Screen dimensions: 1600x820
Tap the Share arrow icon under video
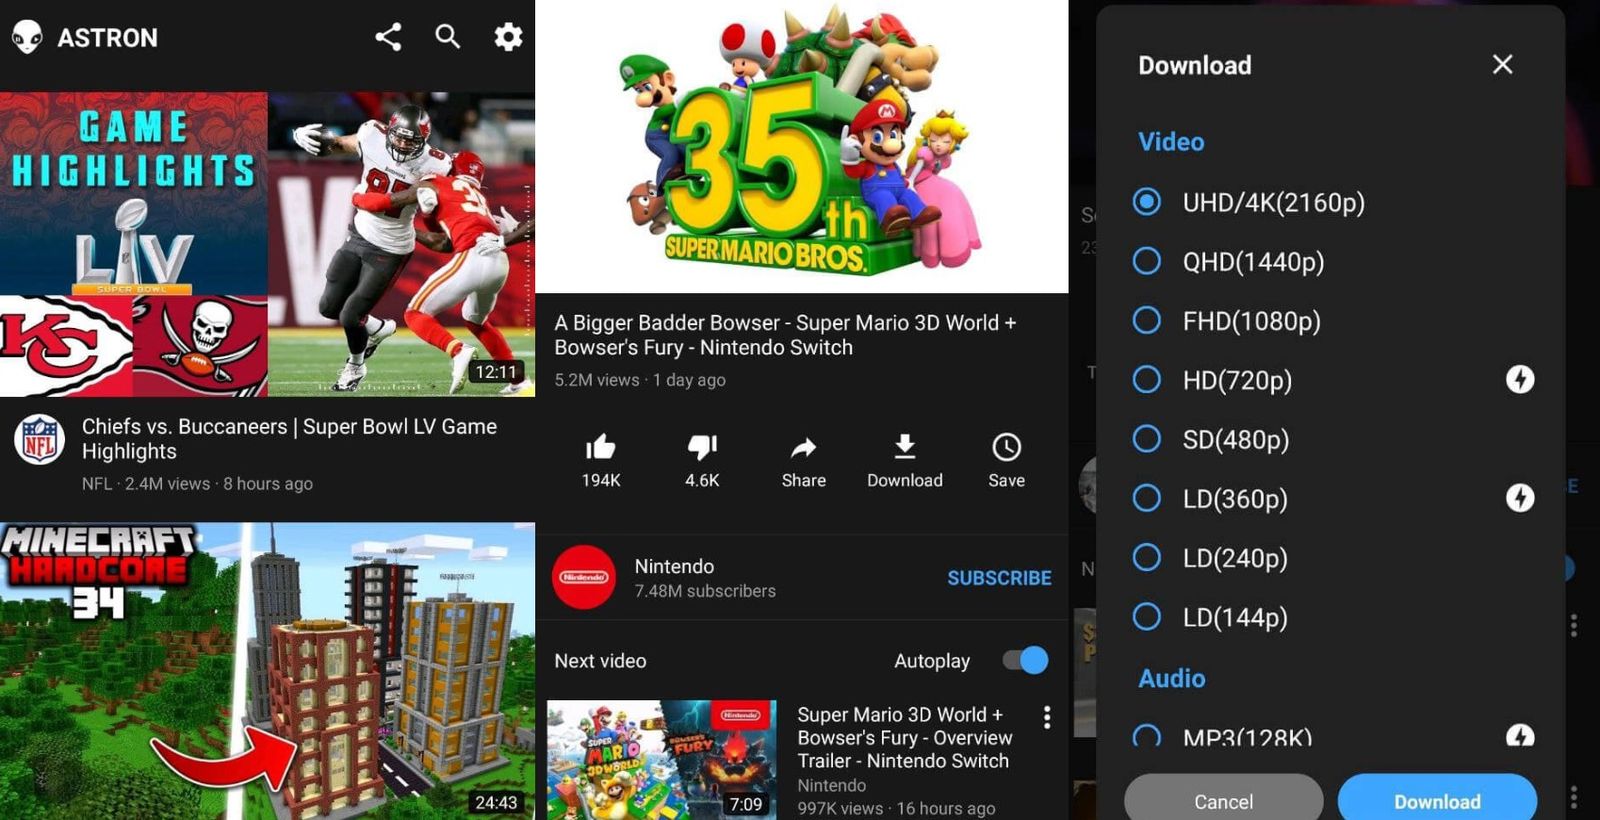pos(803,447)
